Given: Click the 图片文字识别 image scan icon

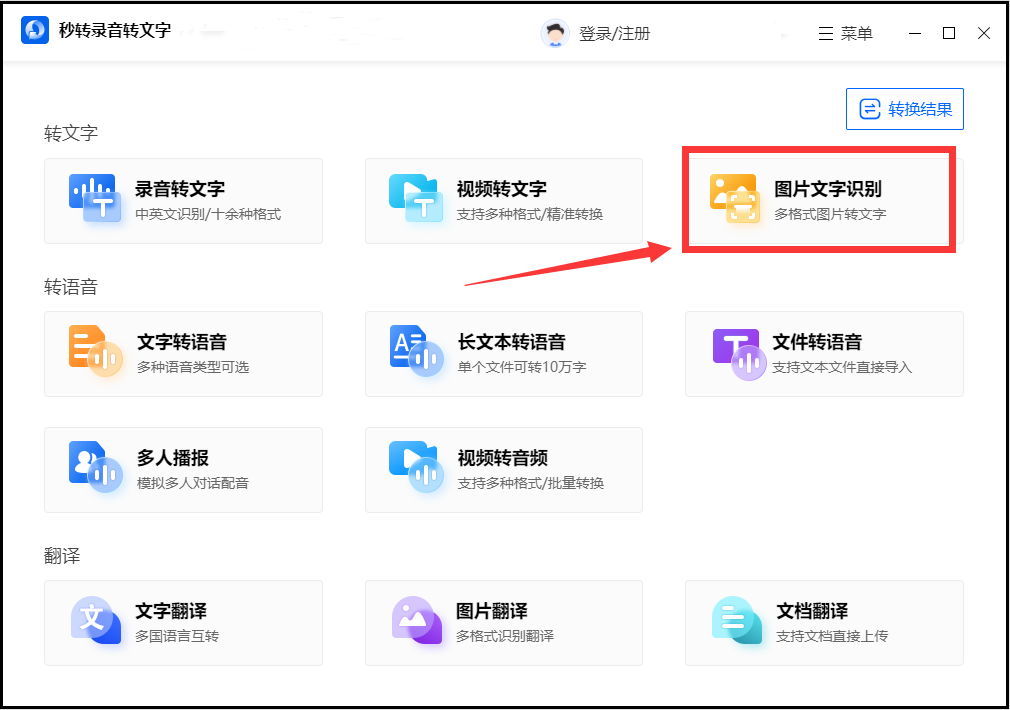Looking at the screenshot, I should coord(735,198).
